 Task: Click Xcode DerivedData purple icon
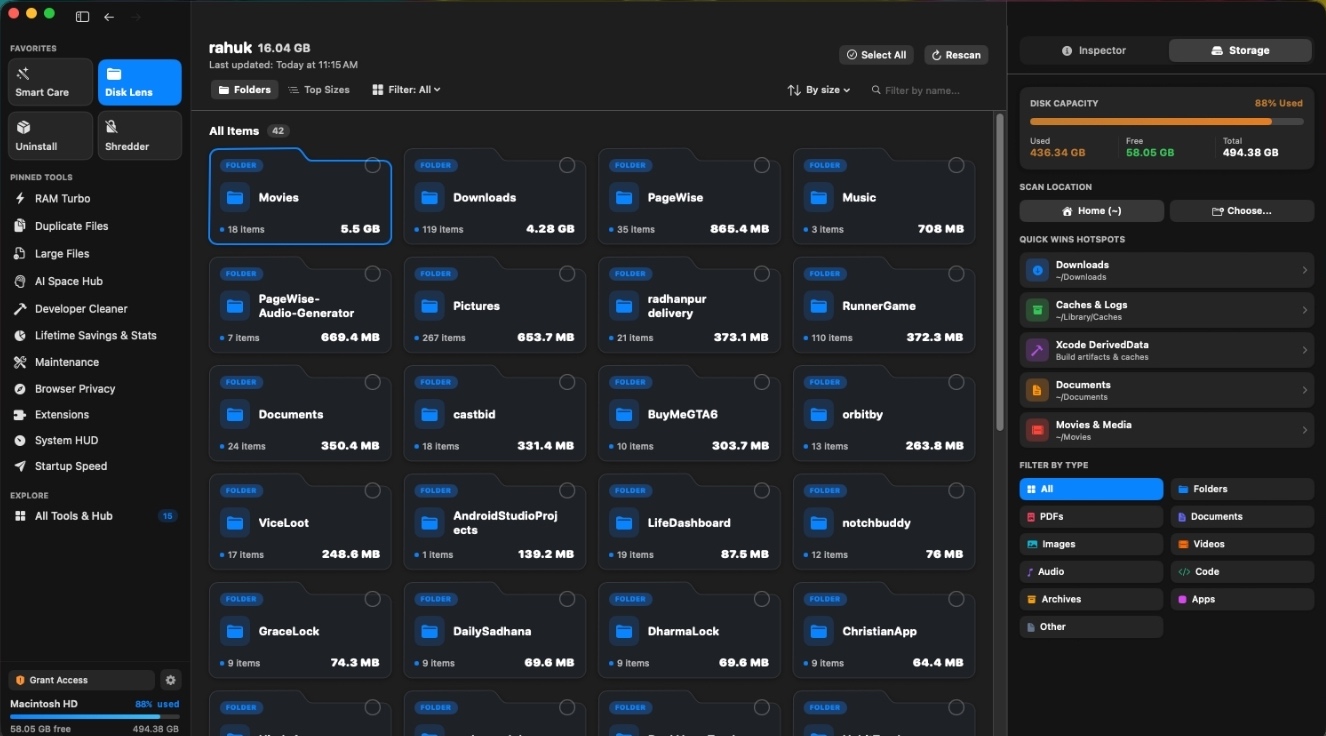(1037, 350)
